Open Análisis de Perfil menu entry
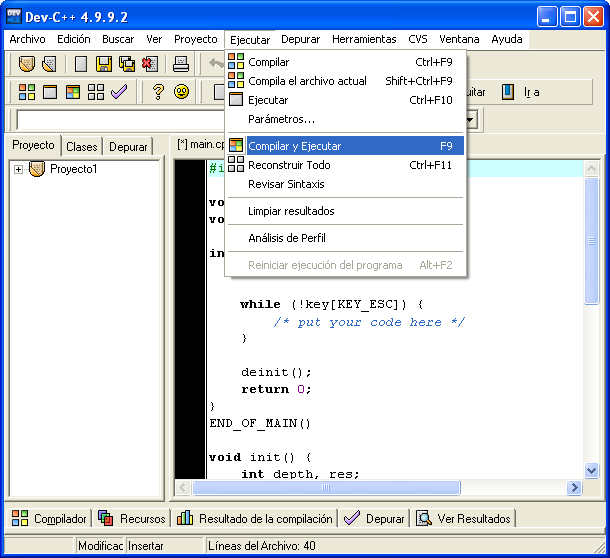The image size is (610, 558). [x=345, y=238]
